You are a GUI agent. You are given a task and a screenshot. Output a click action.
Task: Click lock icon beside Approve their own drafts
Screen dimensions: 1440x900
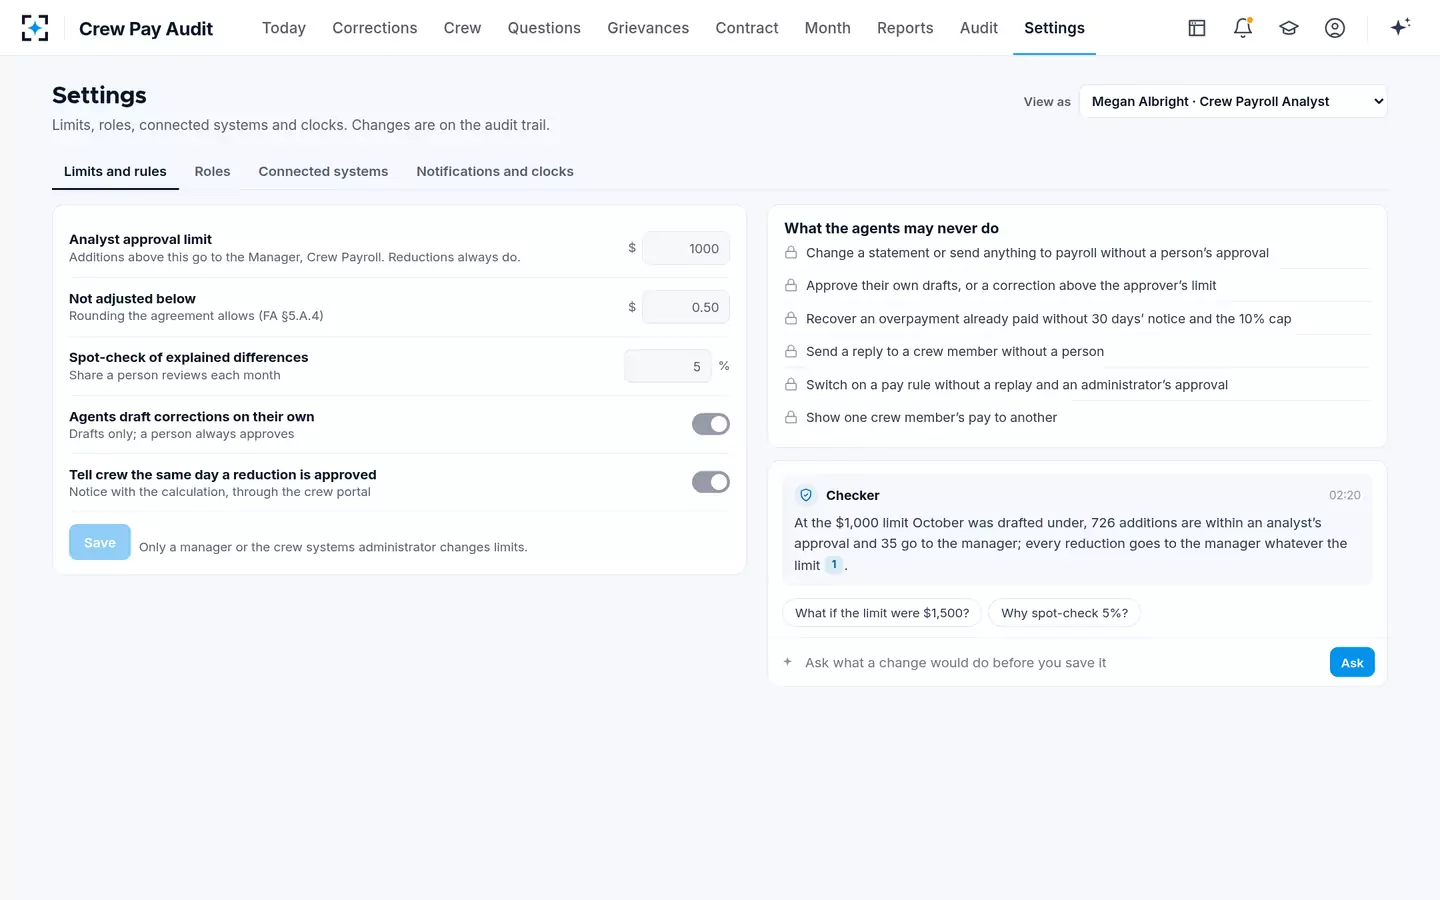791,286
